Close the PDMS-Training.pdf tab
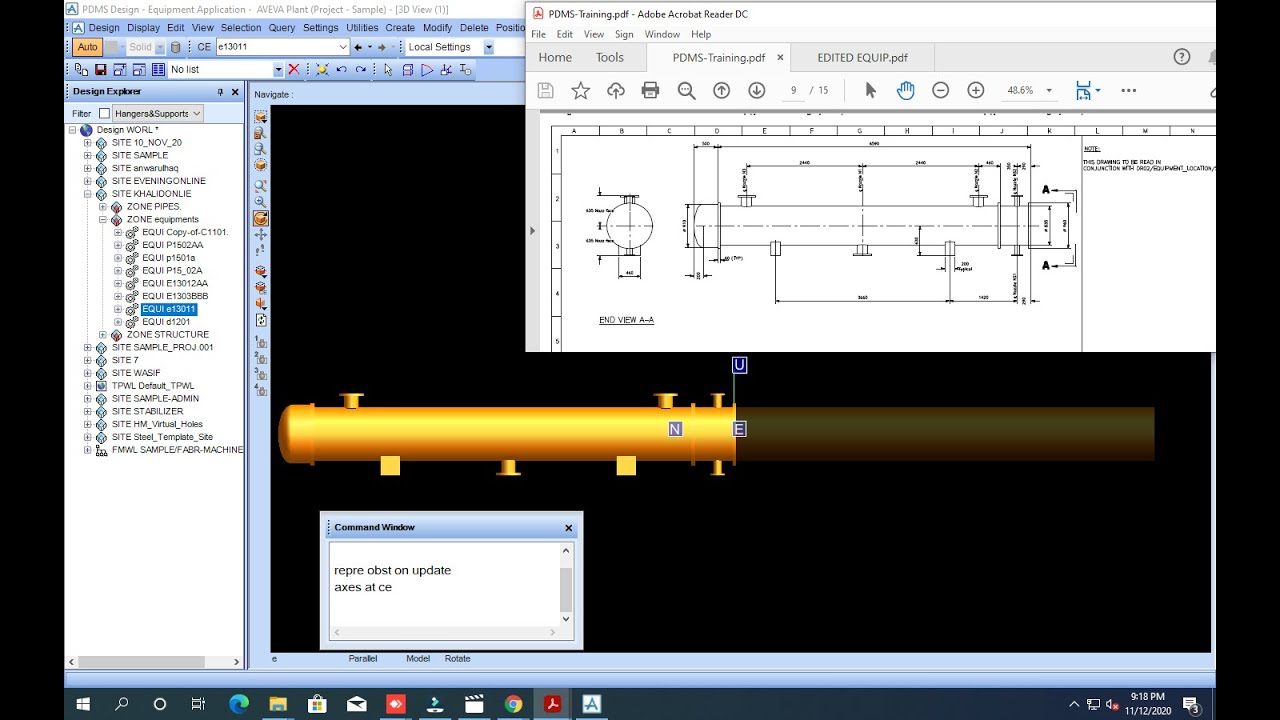This screenshot has height=720, width=1280. (780, 57)
